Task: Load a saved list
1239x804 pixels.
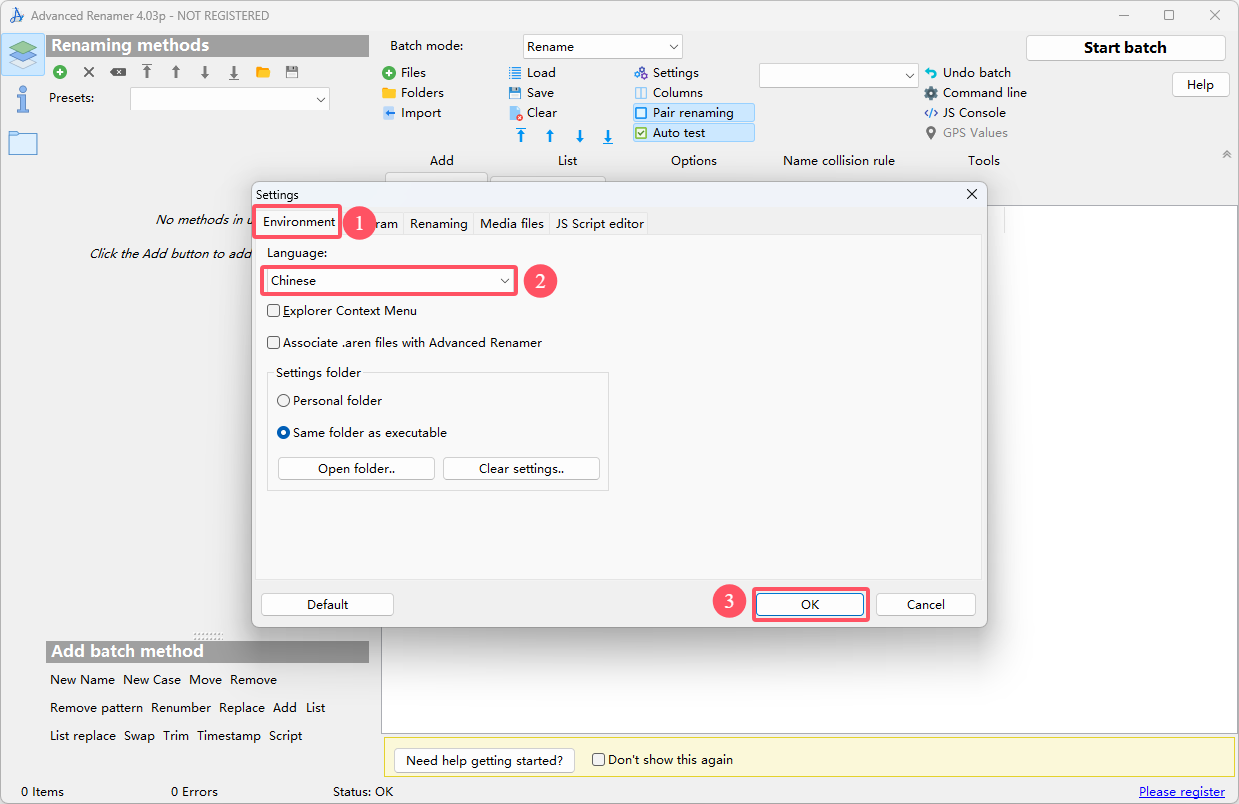Action: [x=532, y=73]
